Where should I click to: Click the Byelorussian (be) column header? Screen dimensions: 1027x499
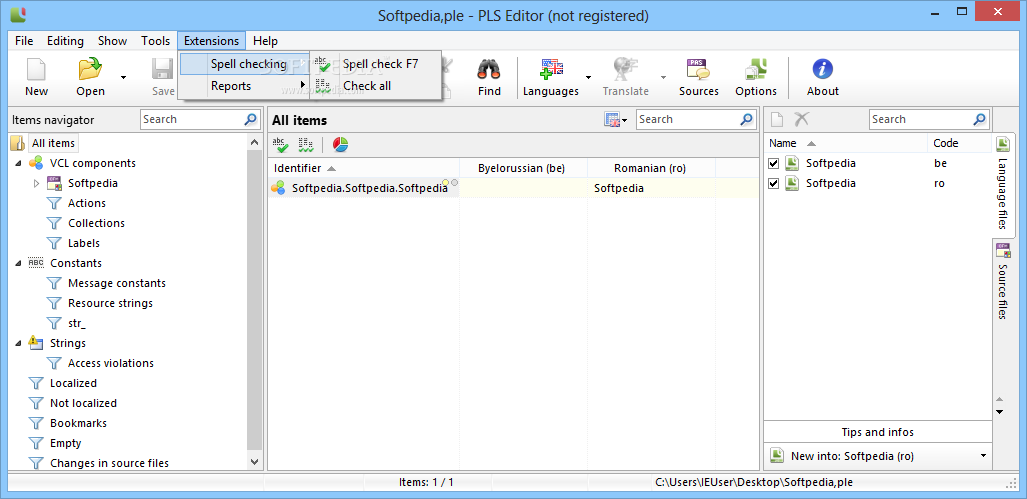(x=521, y=168)
